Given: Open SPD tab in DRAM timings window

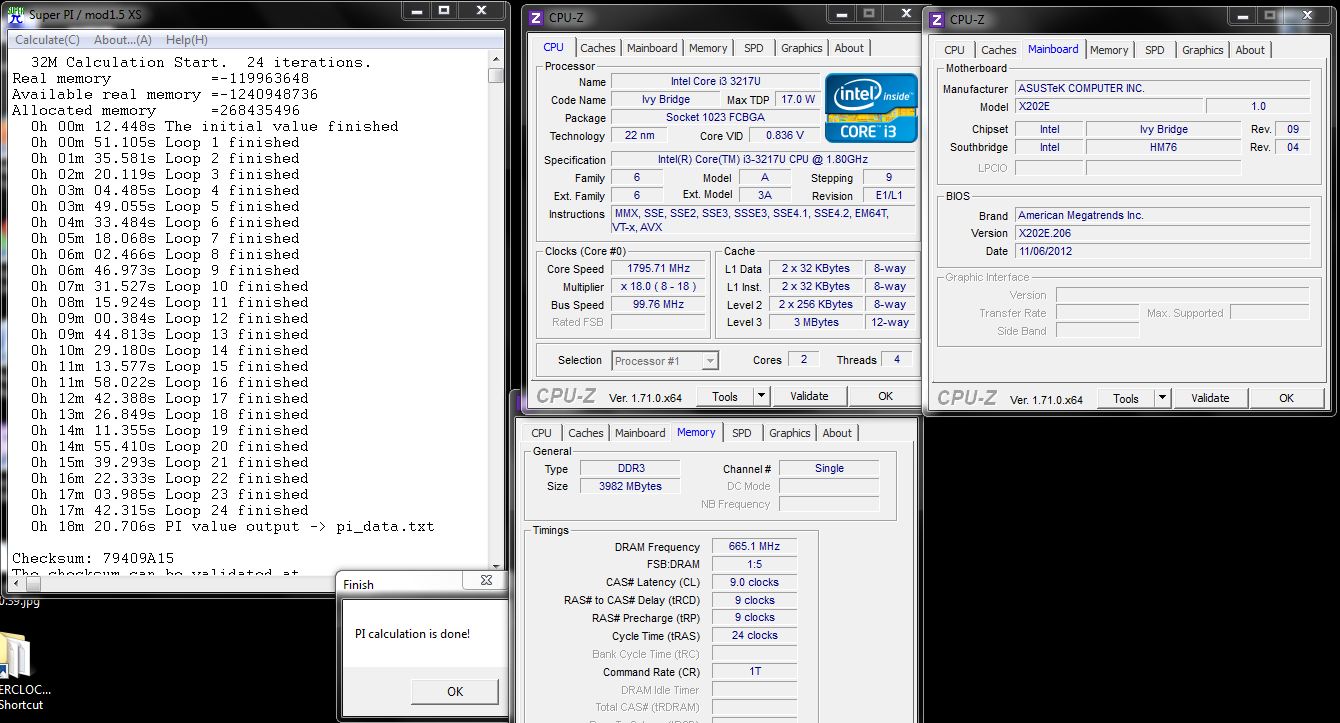Looking at the screenshot, I should (x=742, y=433).
